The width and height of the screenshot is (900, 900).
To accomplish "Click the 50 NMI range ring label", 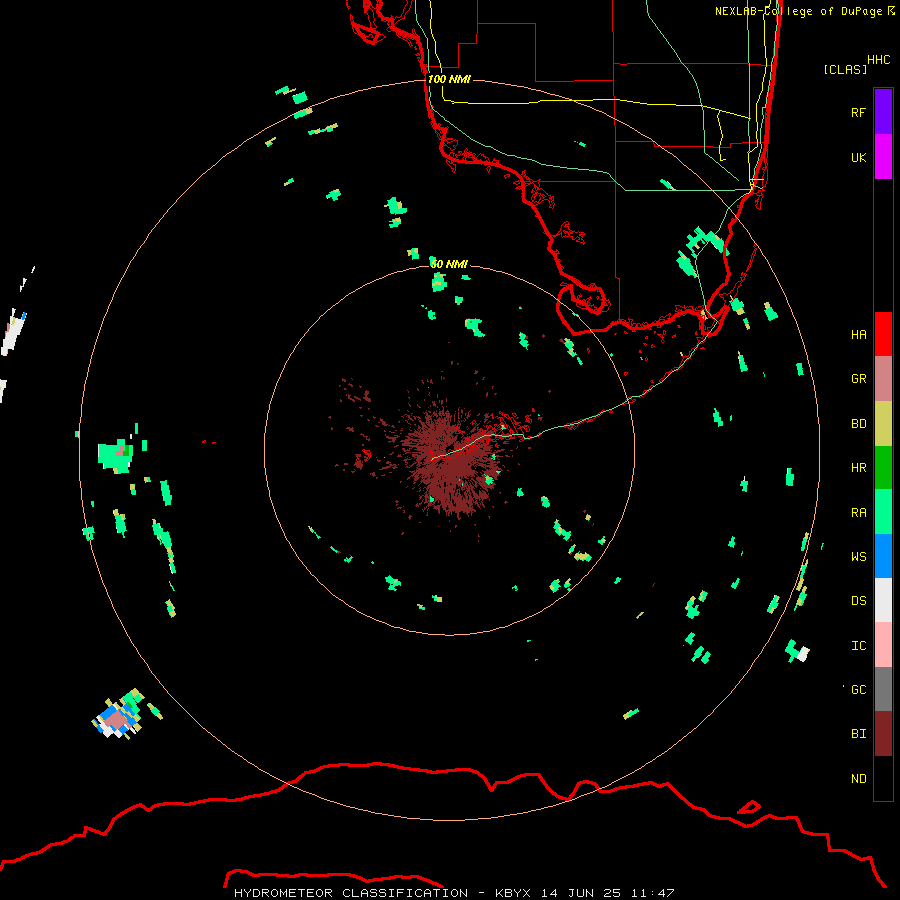I will (449, 264).
